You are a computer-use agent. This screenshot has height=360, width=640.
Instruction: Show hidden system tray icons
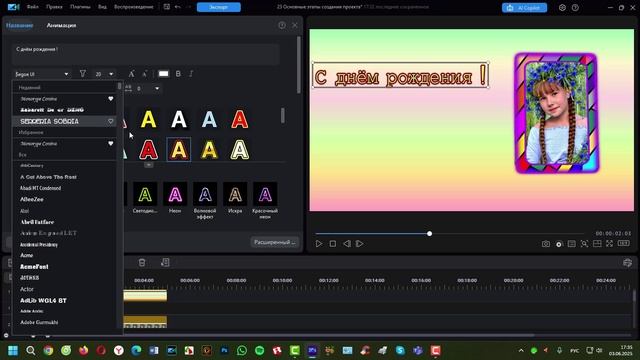click(521, 350)
